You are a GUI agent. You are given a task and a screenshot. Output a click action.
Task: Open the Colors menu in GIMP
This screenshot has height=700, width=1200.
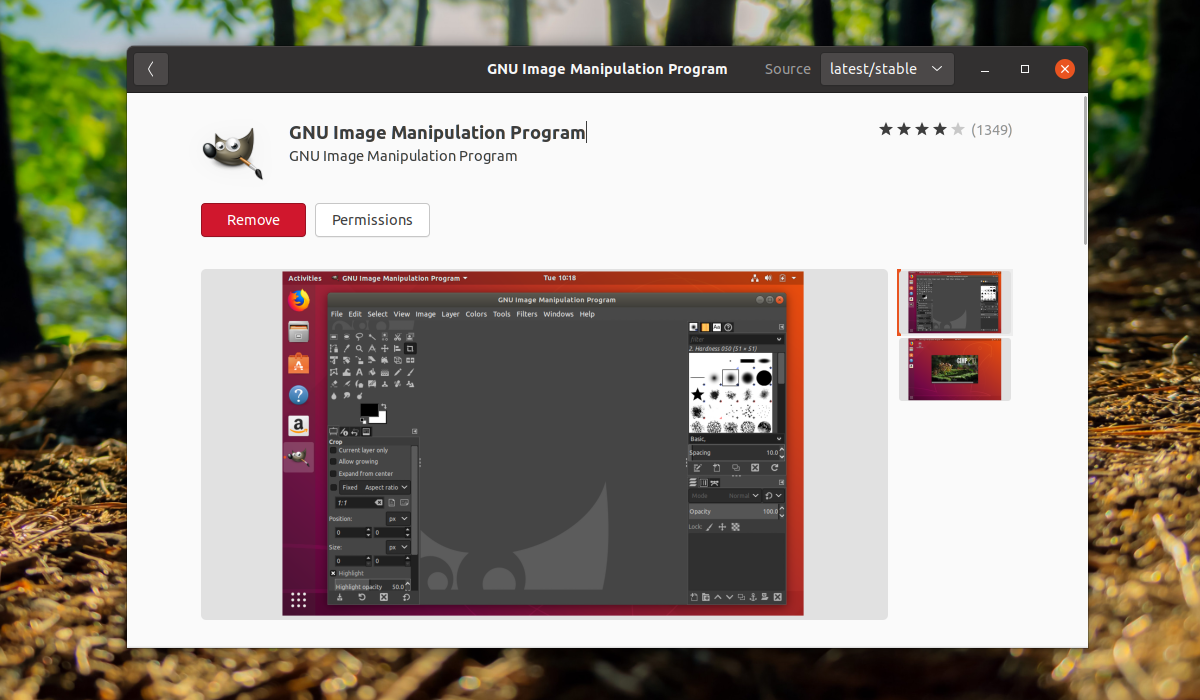pos(476,314)
